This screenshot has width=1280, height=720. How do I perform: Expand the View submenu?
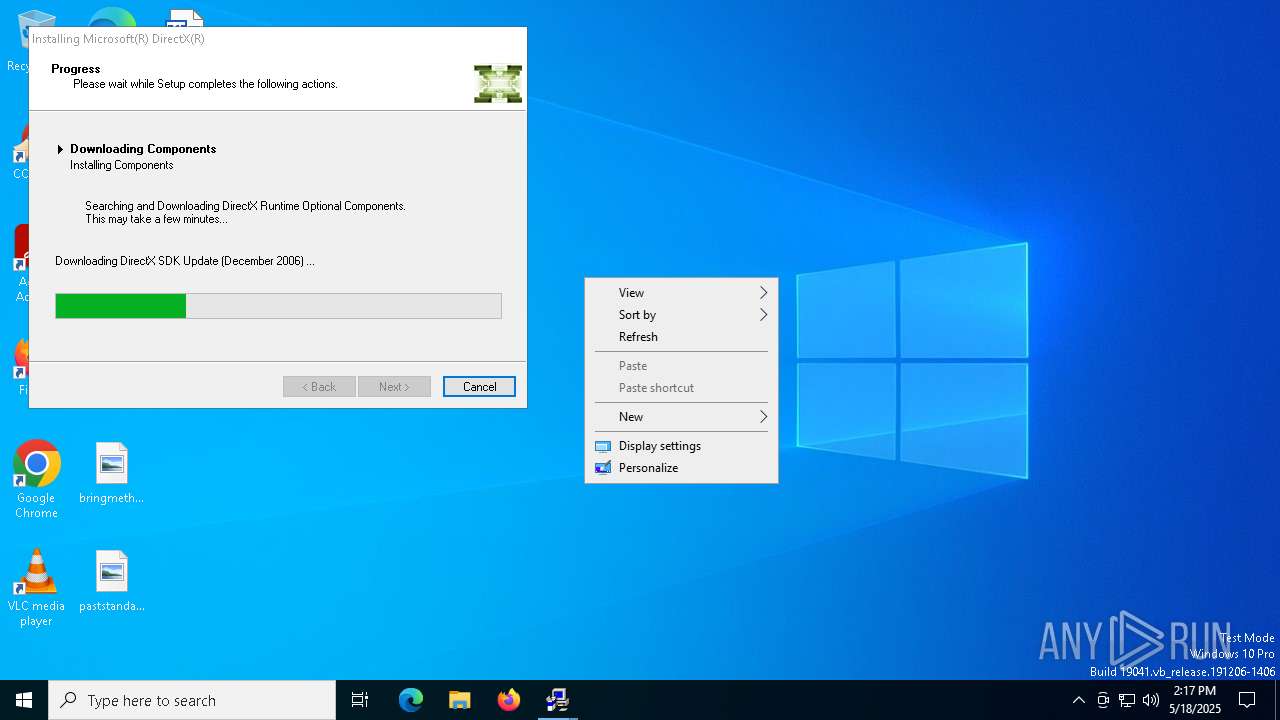[681, 293]
